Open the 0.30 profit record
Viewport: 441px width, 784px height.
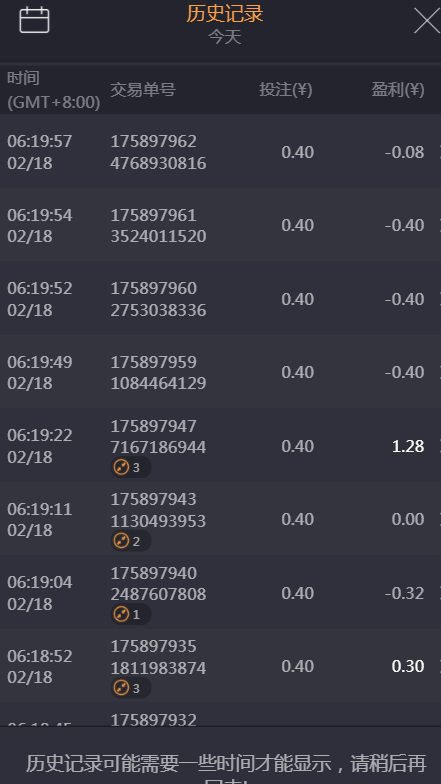(x=220, y=666)
